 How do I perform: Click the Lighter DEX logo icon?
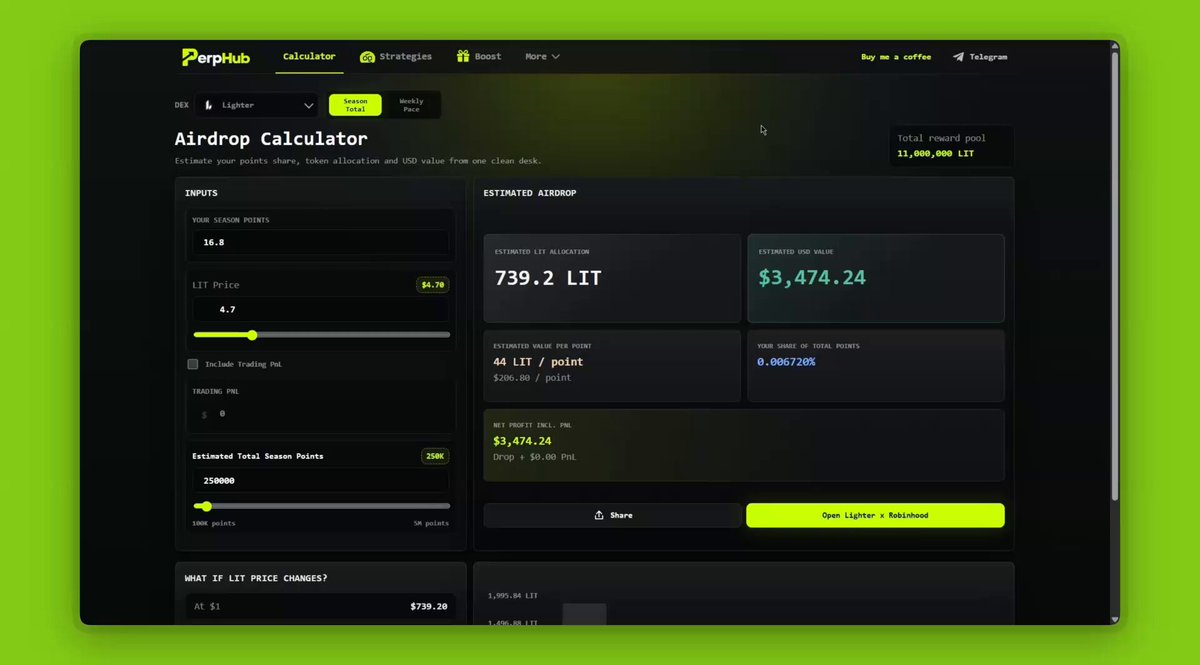tap(209, 105)
